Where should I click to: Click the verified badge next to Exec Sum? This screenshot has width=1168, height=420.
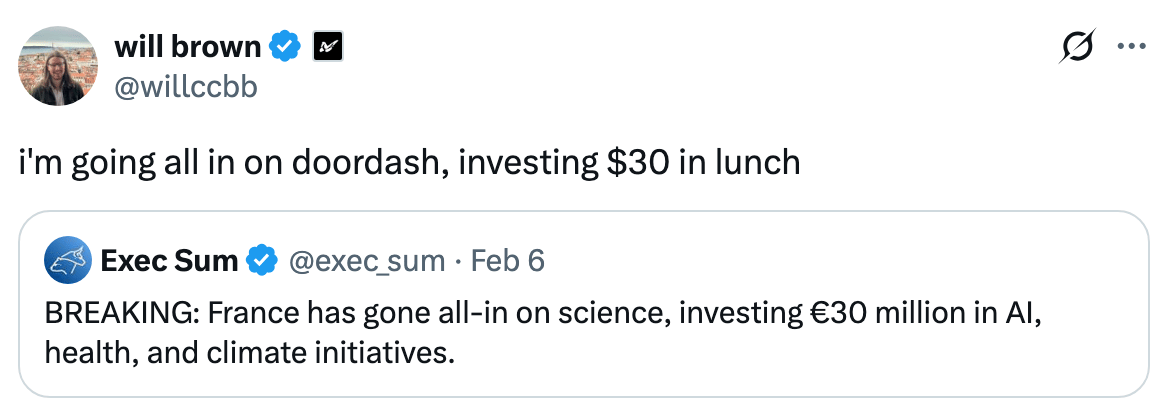(262, 262)
